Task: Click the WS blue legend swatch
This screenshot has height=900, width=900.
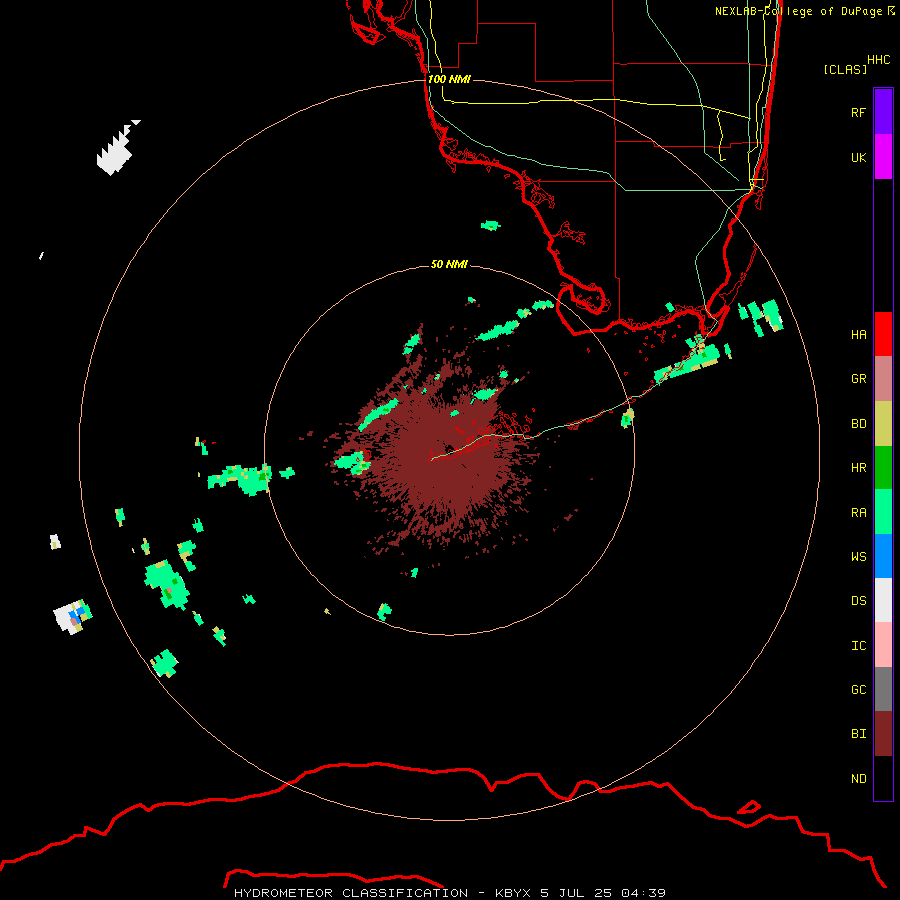Action: [x=883, y=556]
